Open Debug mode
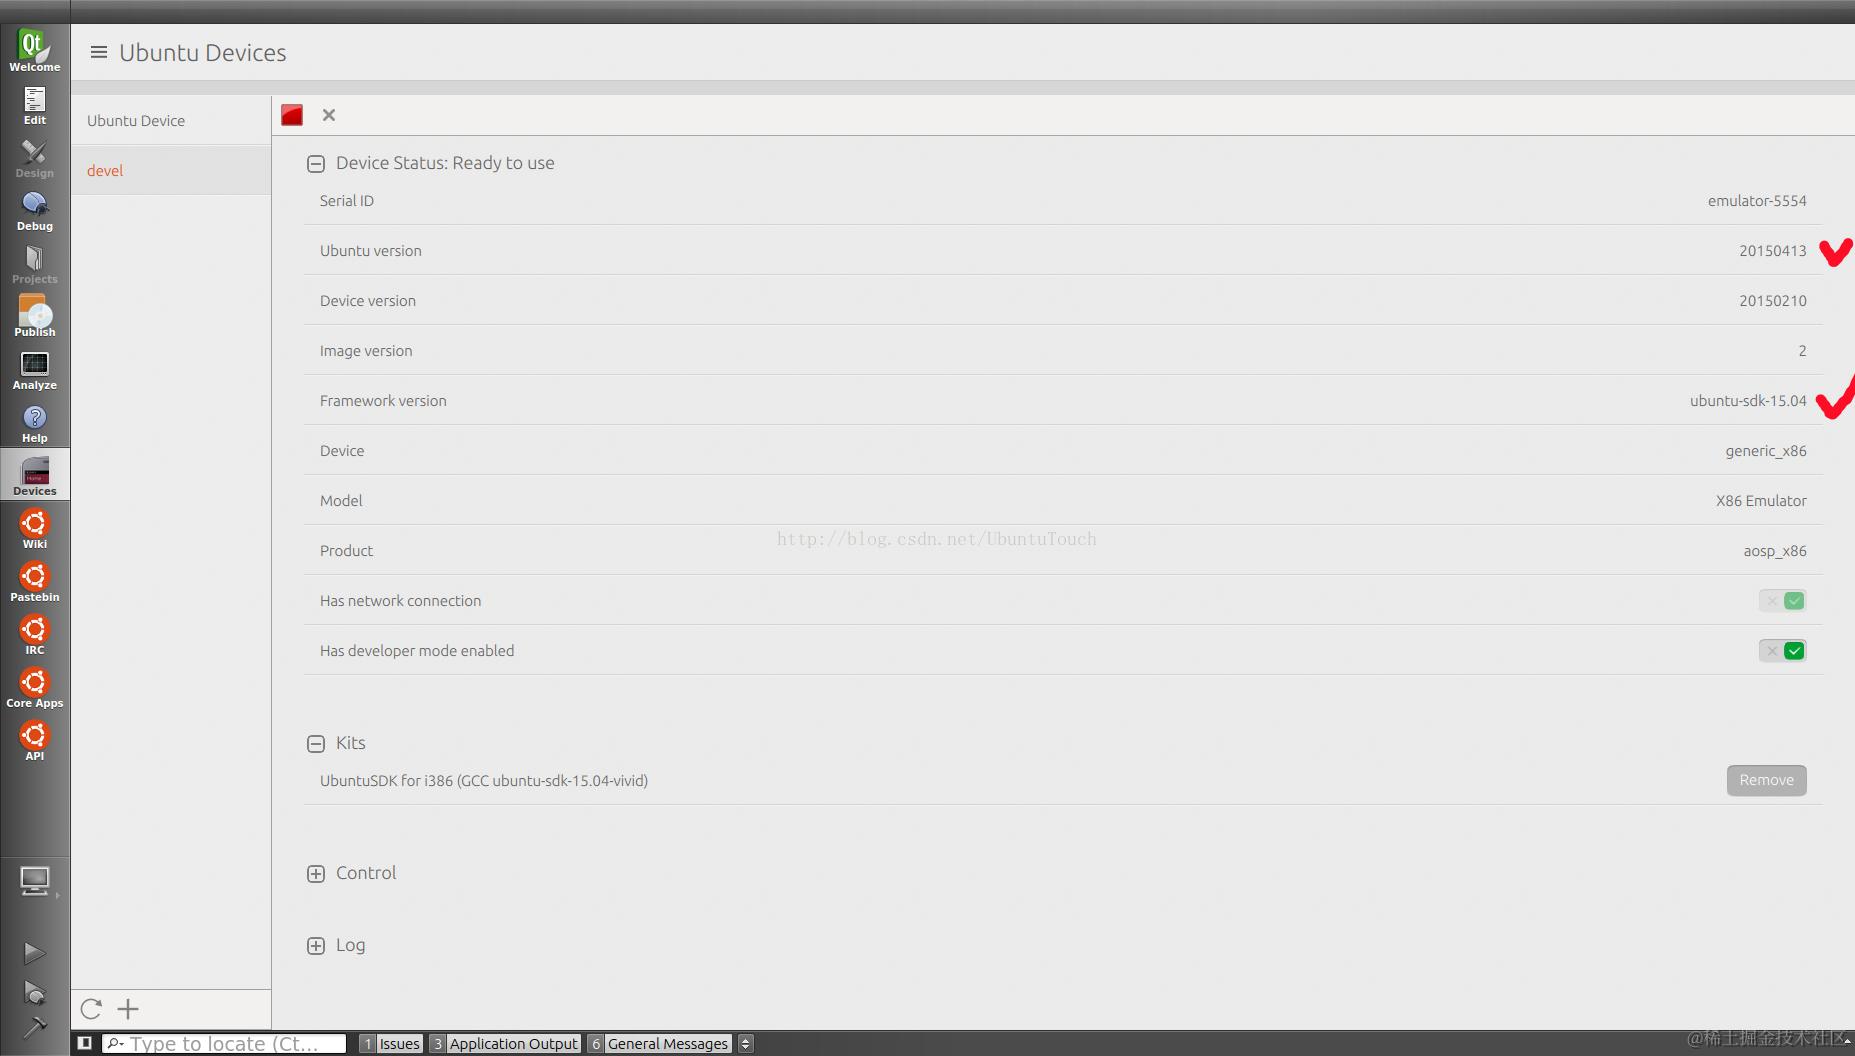The image size is (1855, 1056). coord(34,211)
